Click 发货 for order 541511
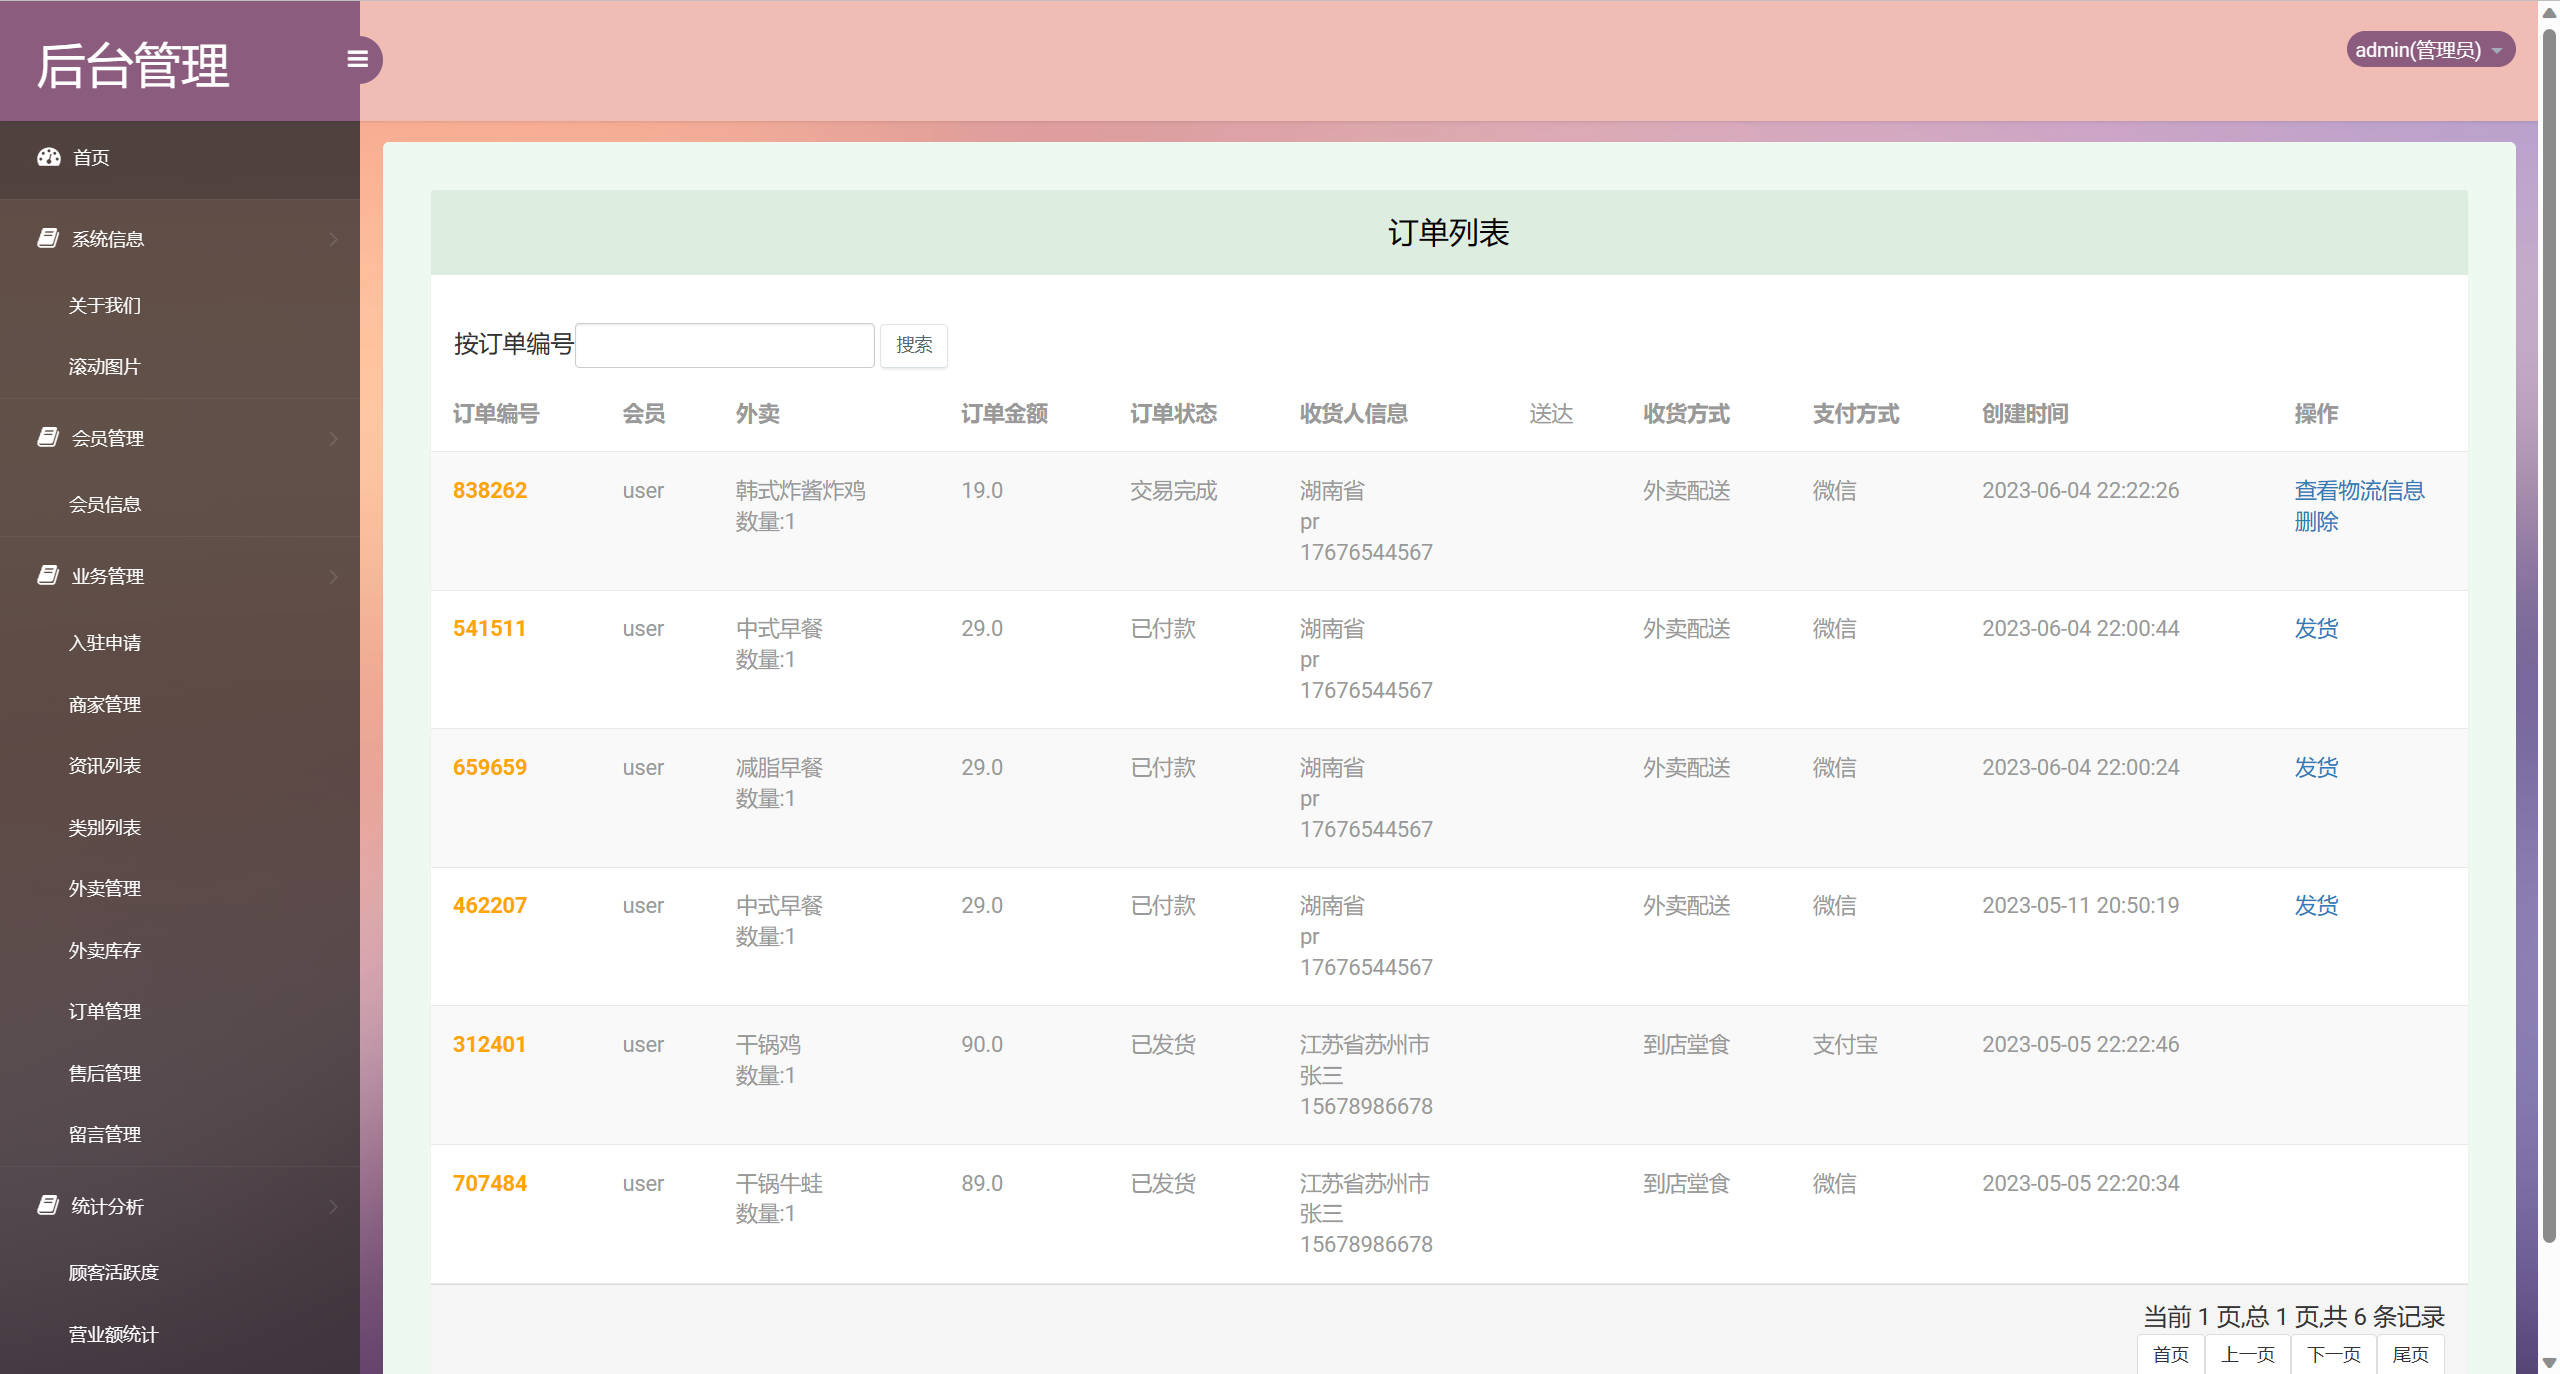Screen dimensions: 2560x1374 [2315, 628]
